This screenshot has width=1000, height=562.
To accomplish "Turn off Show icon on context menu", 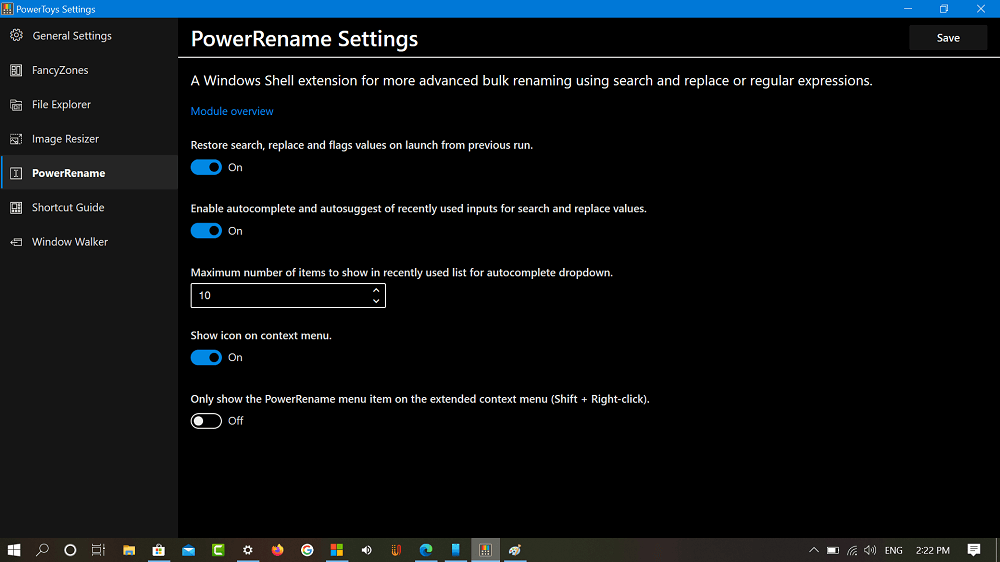I will (206, 357).
